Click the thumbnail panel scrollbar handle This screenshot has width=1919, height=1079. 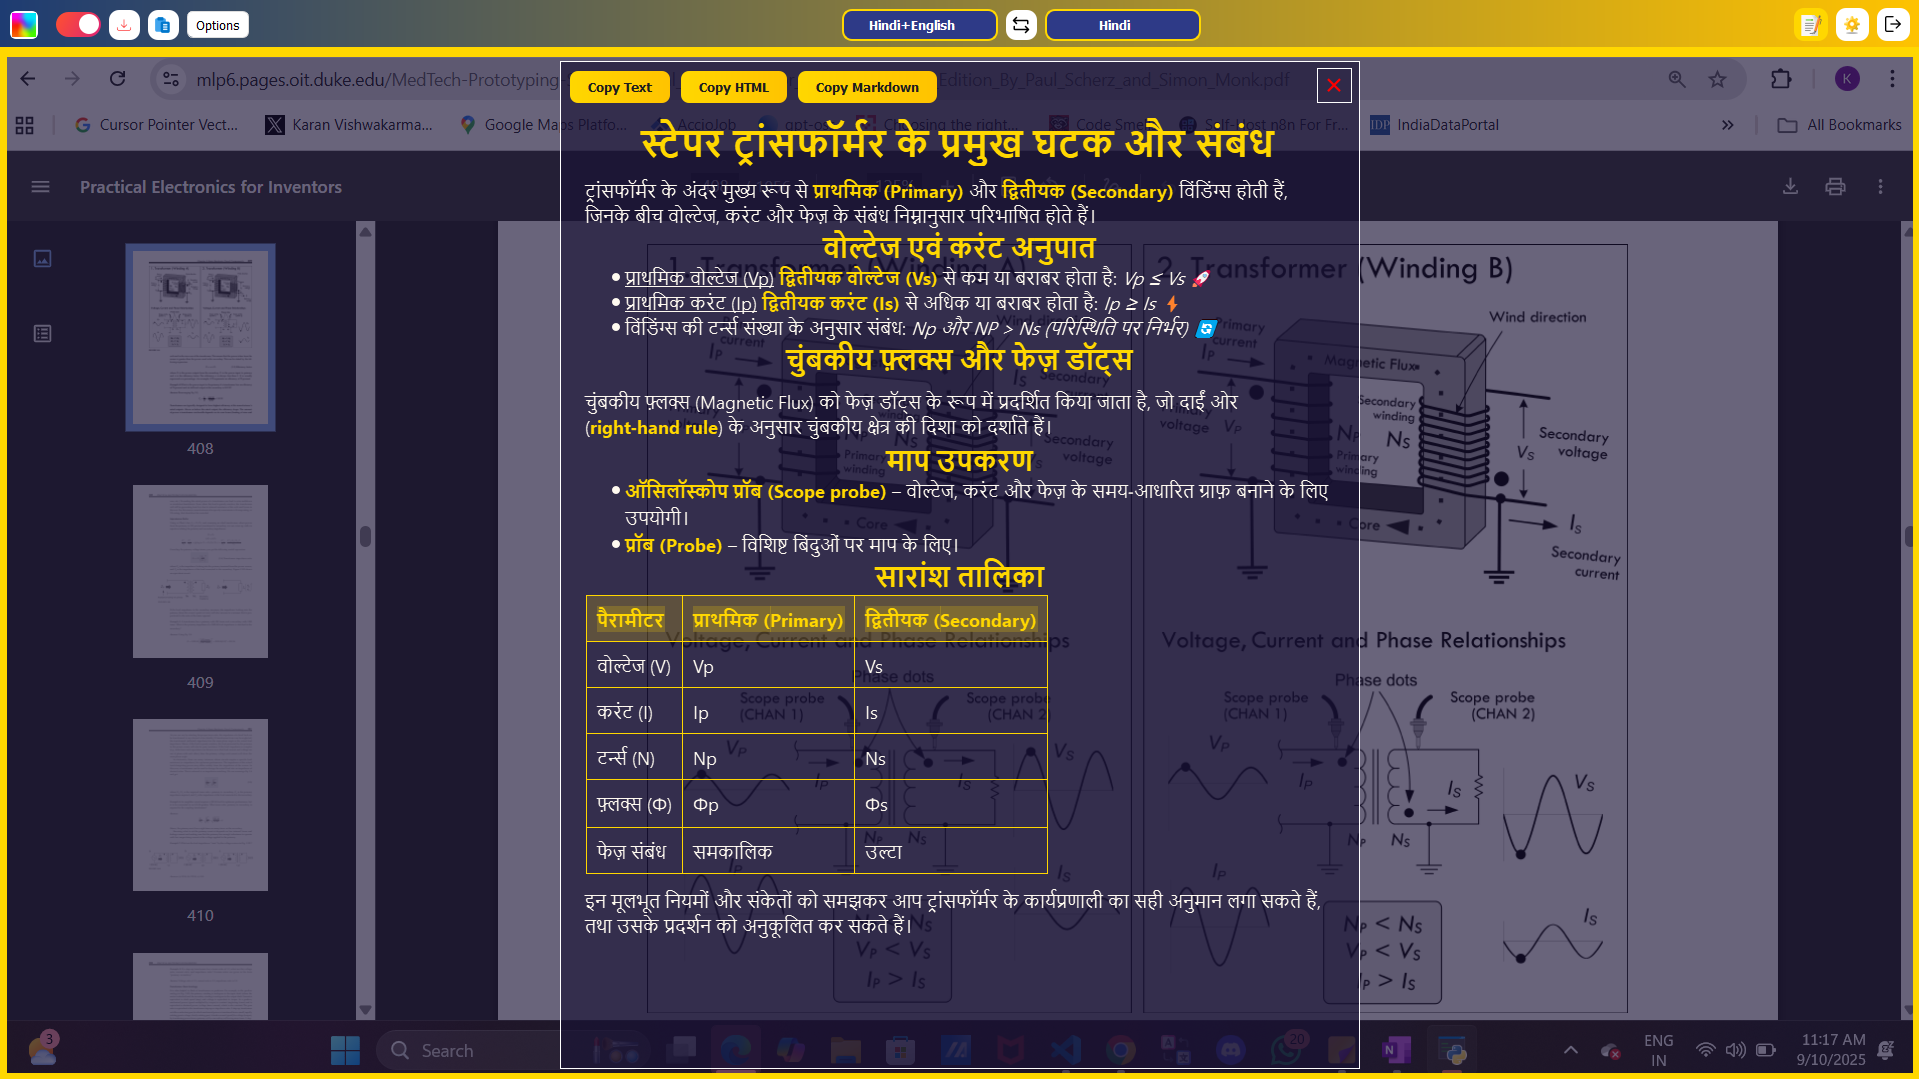[x=365, y=537]
